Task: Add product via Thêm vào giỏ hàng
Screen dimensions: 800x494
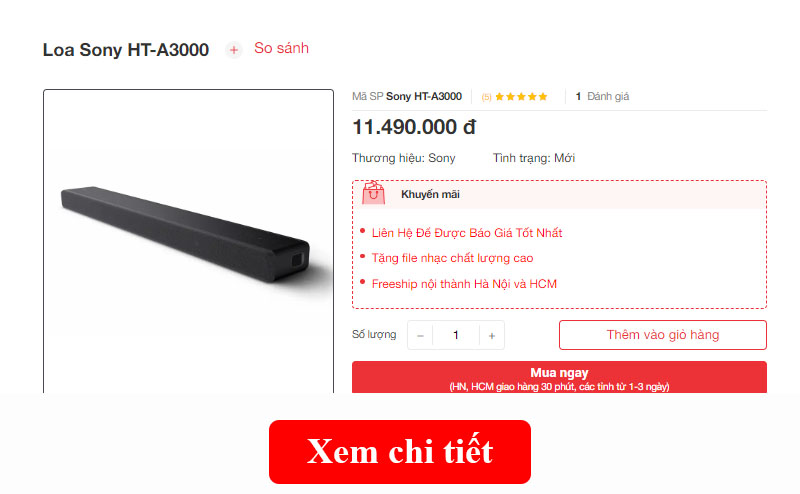Action: (663, 335)
